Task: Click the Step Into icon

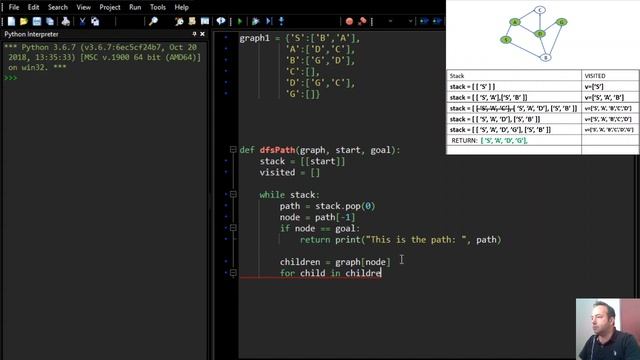Action: click(x=281, y=21)
